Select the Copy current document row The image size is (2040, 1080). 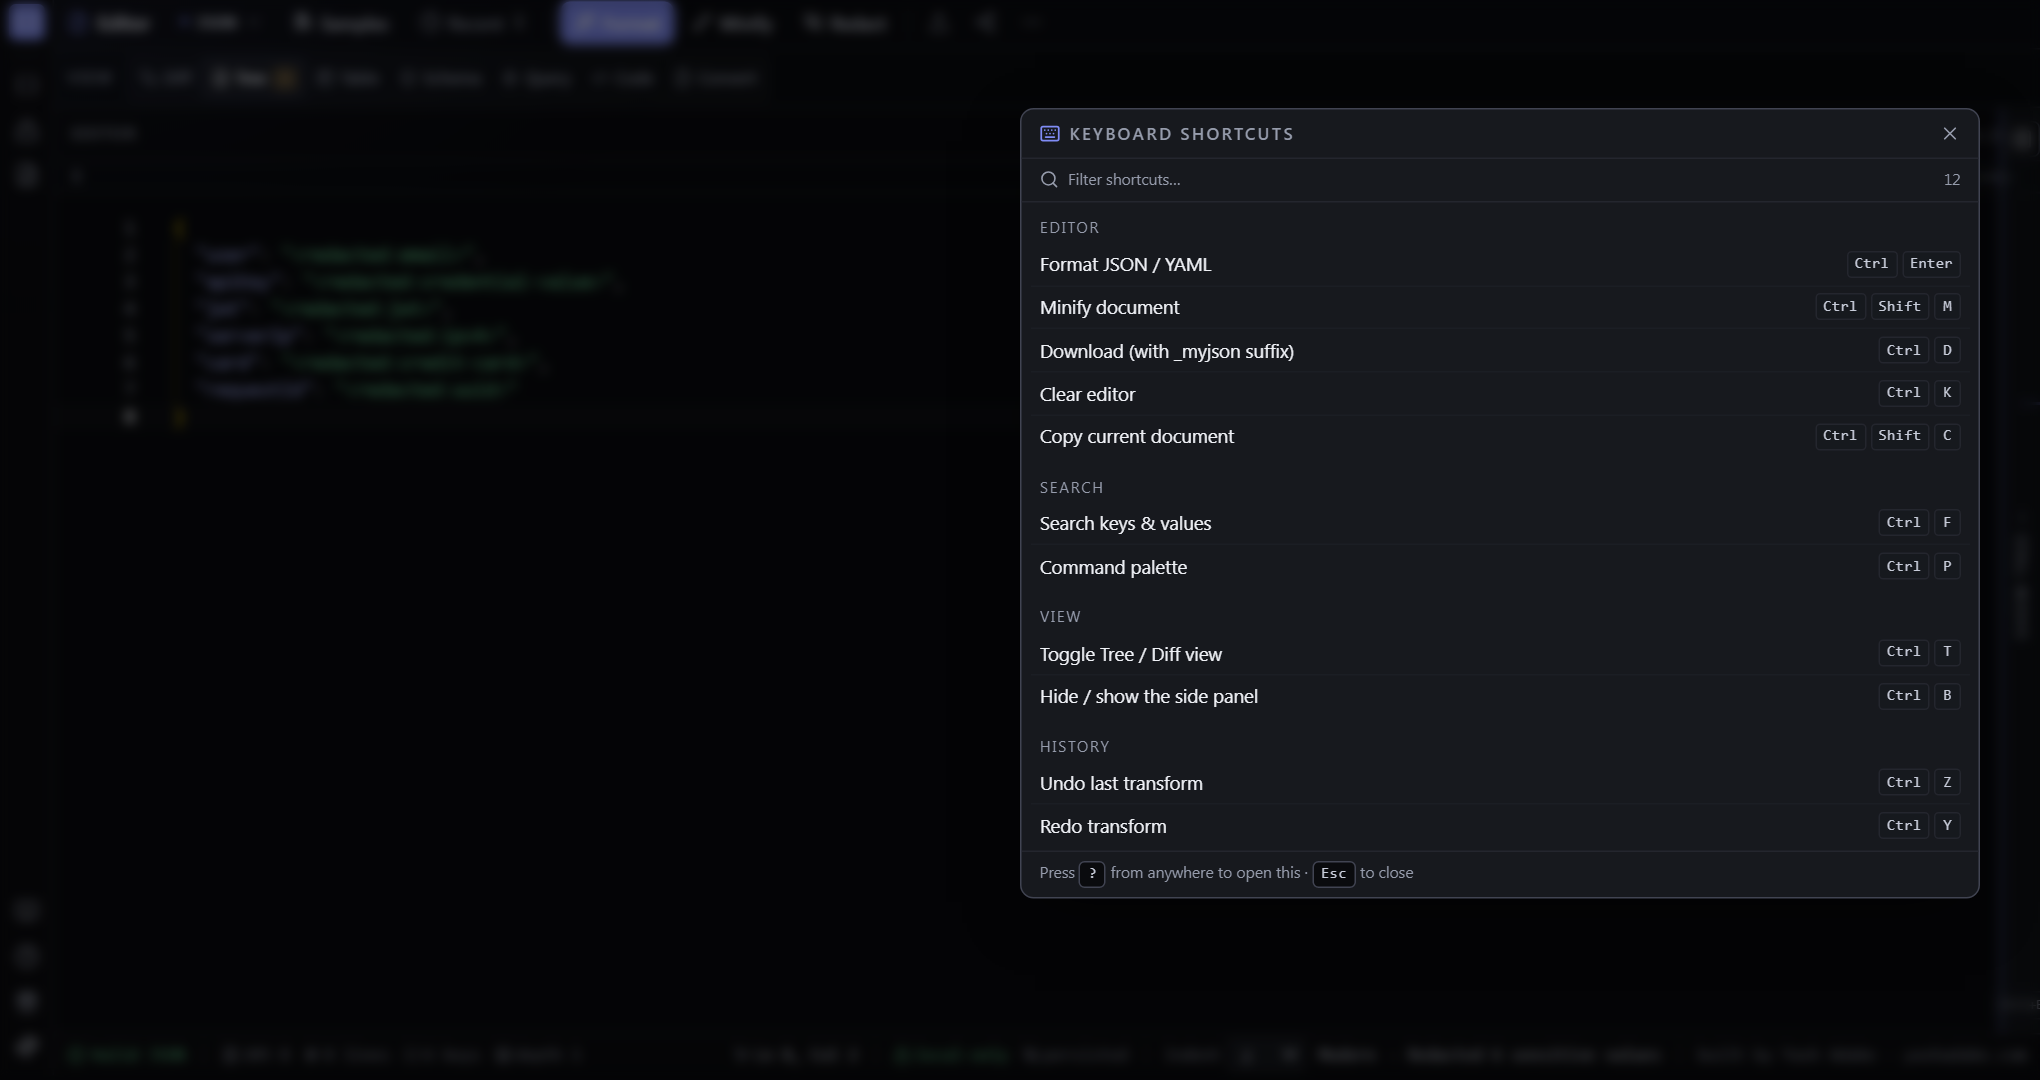[1499, 436]
